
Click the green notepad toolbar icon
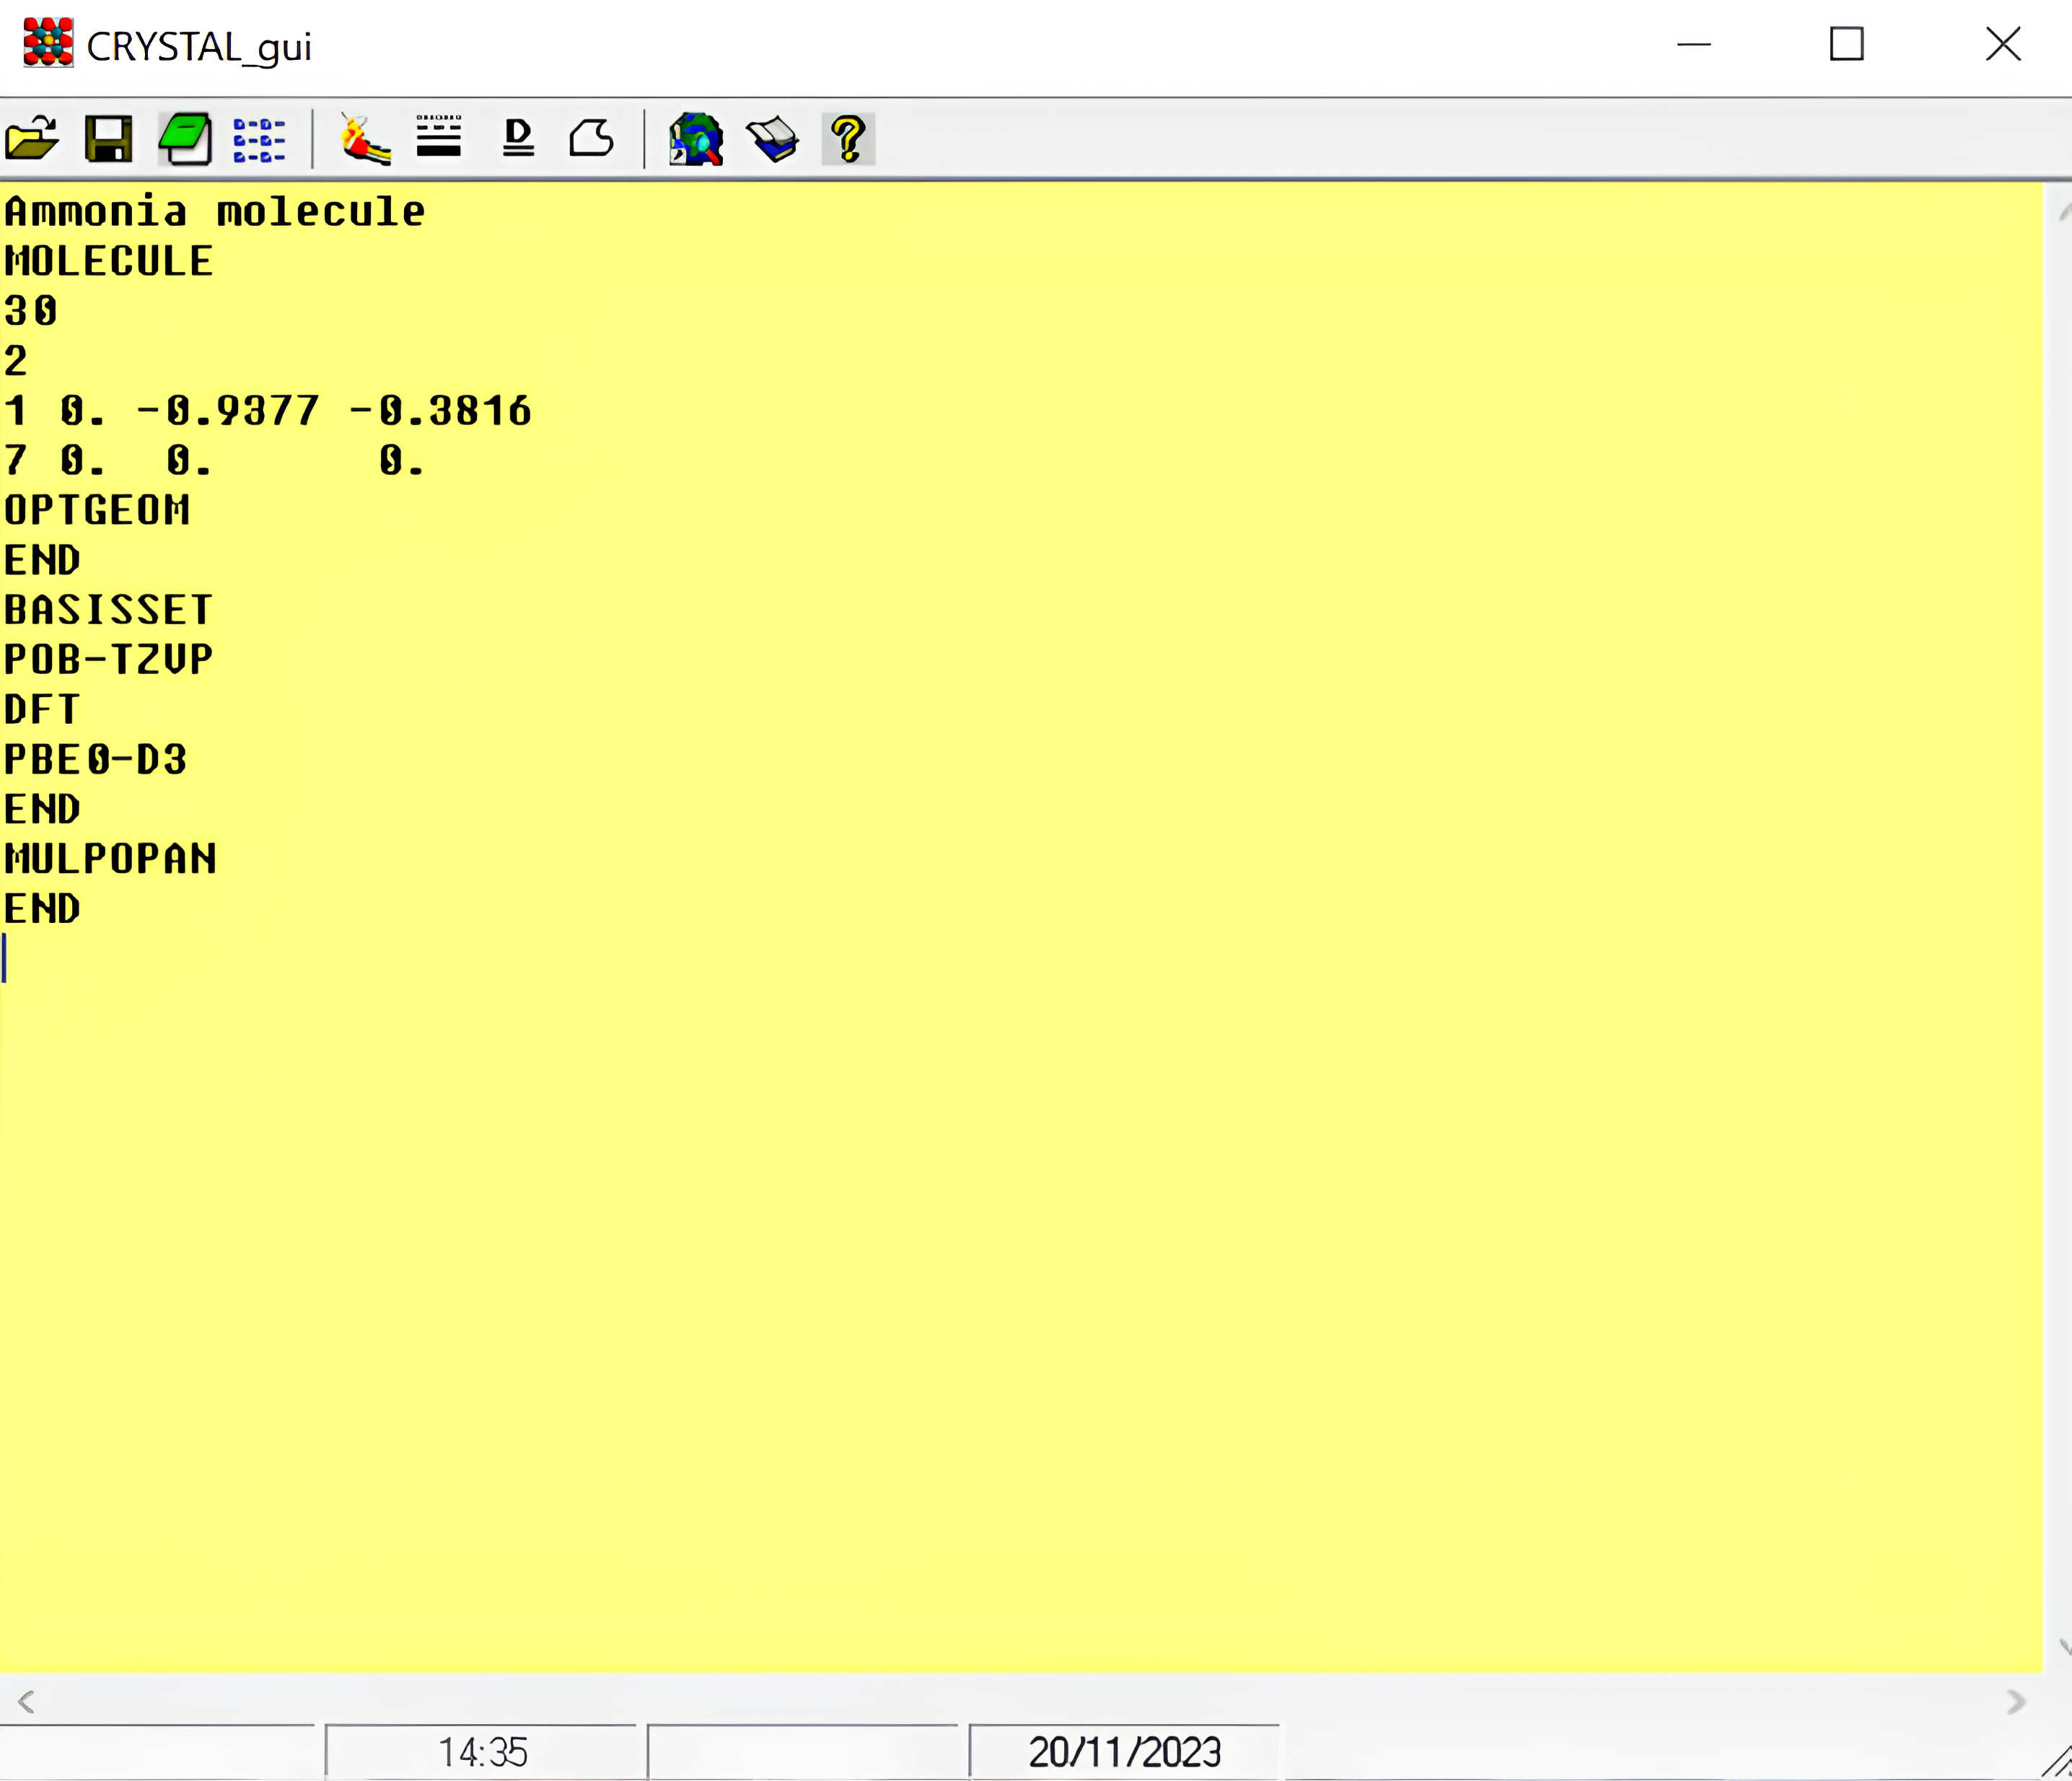coord(185,139)
